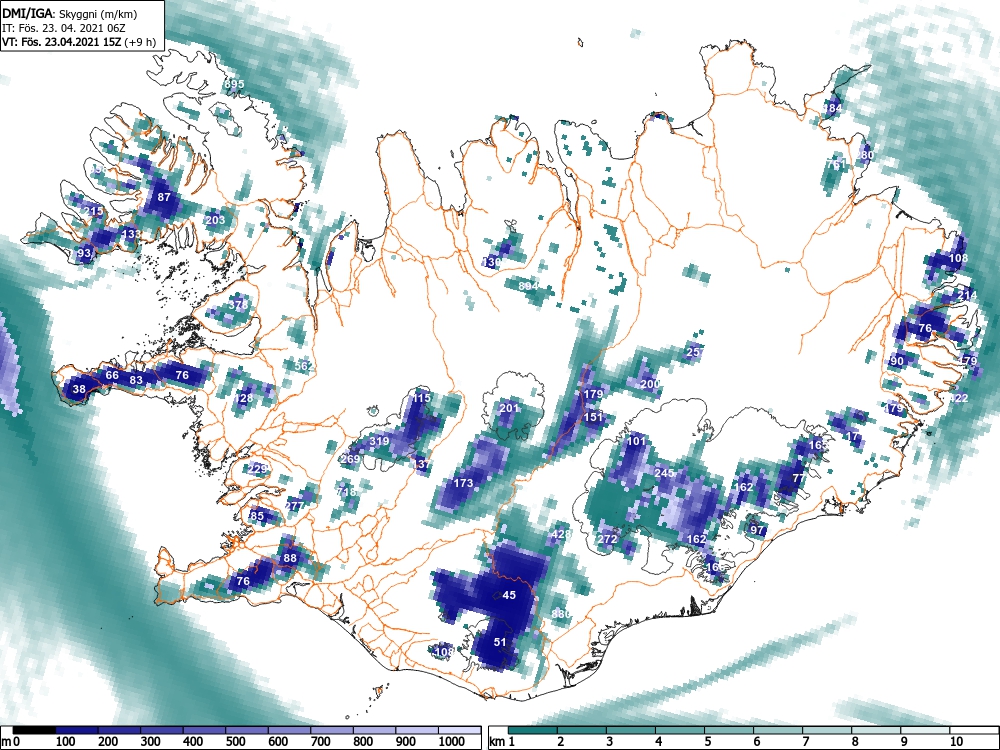Screen dimensions: 1000x750
Task: Select the '93' value on the map
Action: (84, 253)
